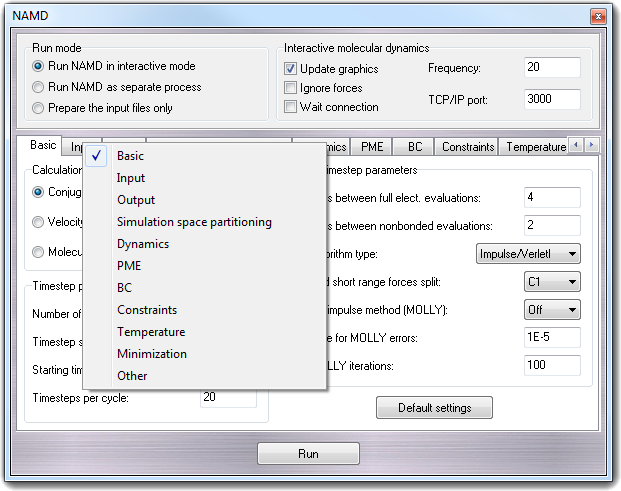Select Run NAMD as separate process
The width and height of the screenshot is (621, 491).
point(39,87)
